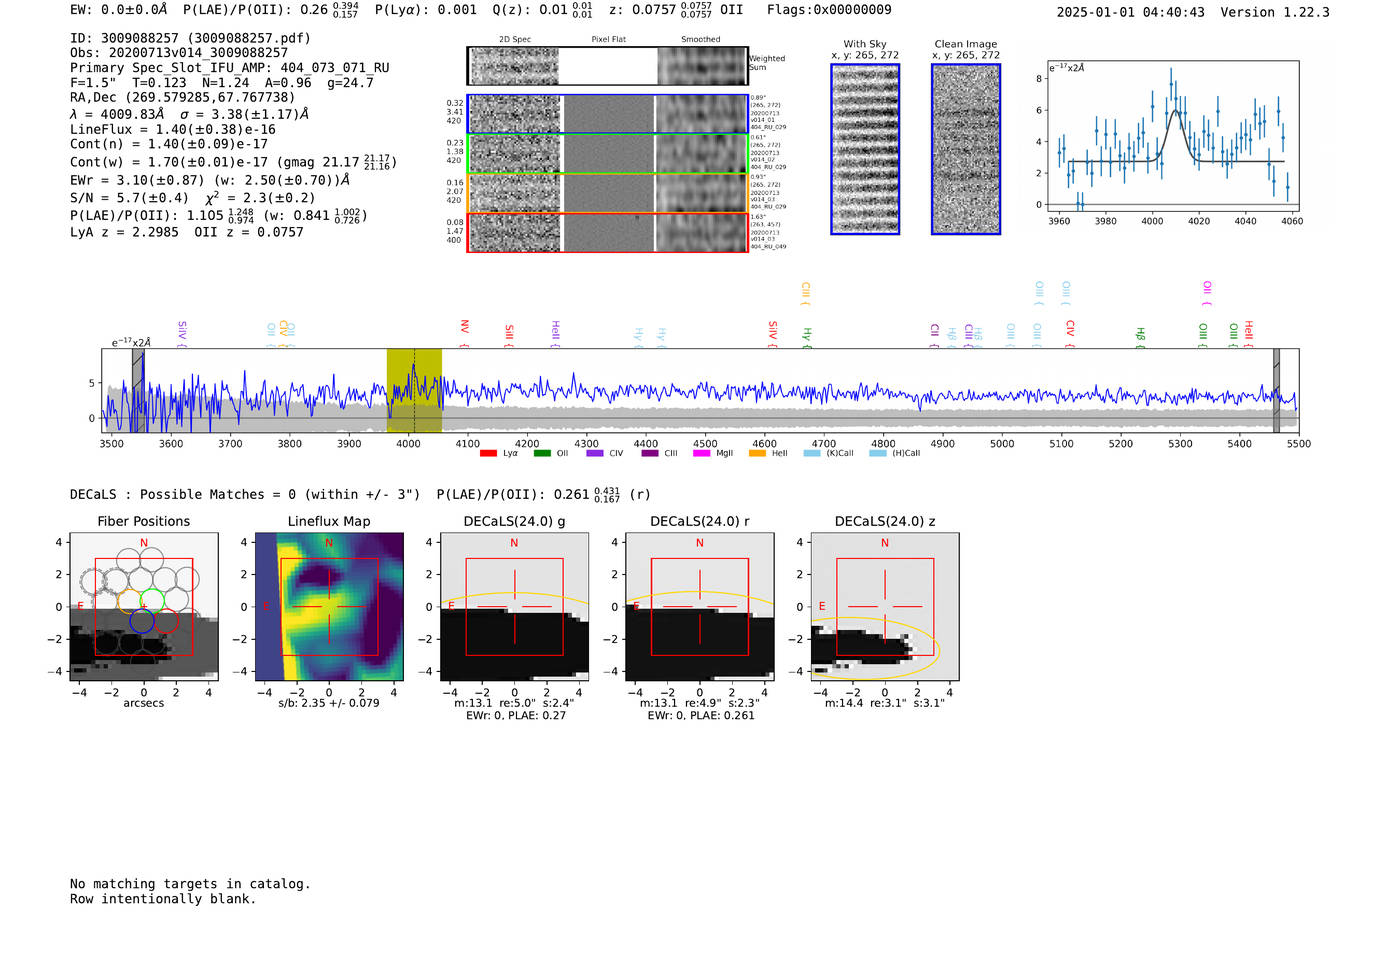Select the red-bordered 2D spectrum row
Image resolution: width=1400 pixels, height=953 pixels.
pos(607,232)
